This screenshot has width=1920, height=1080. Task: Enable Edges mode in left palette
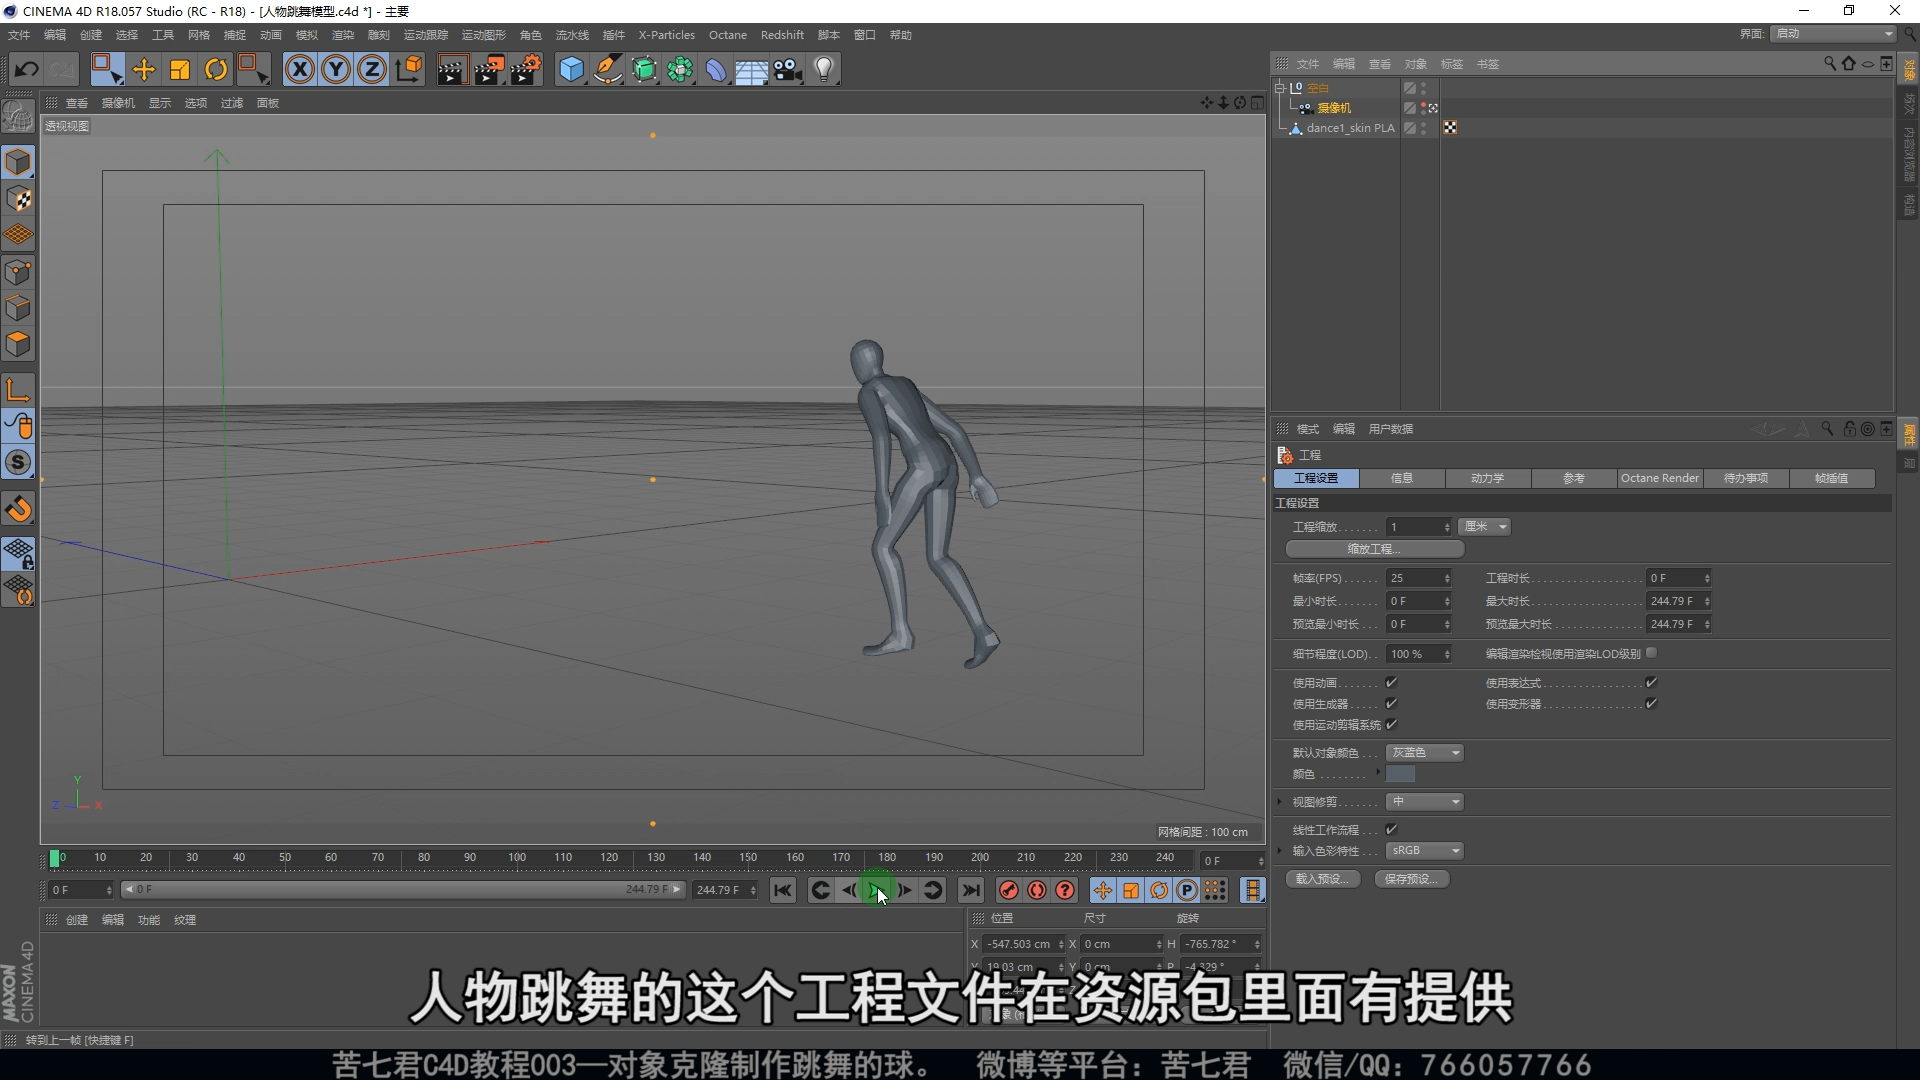point(18,308)
